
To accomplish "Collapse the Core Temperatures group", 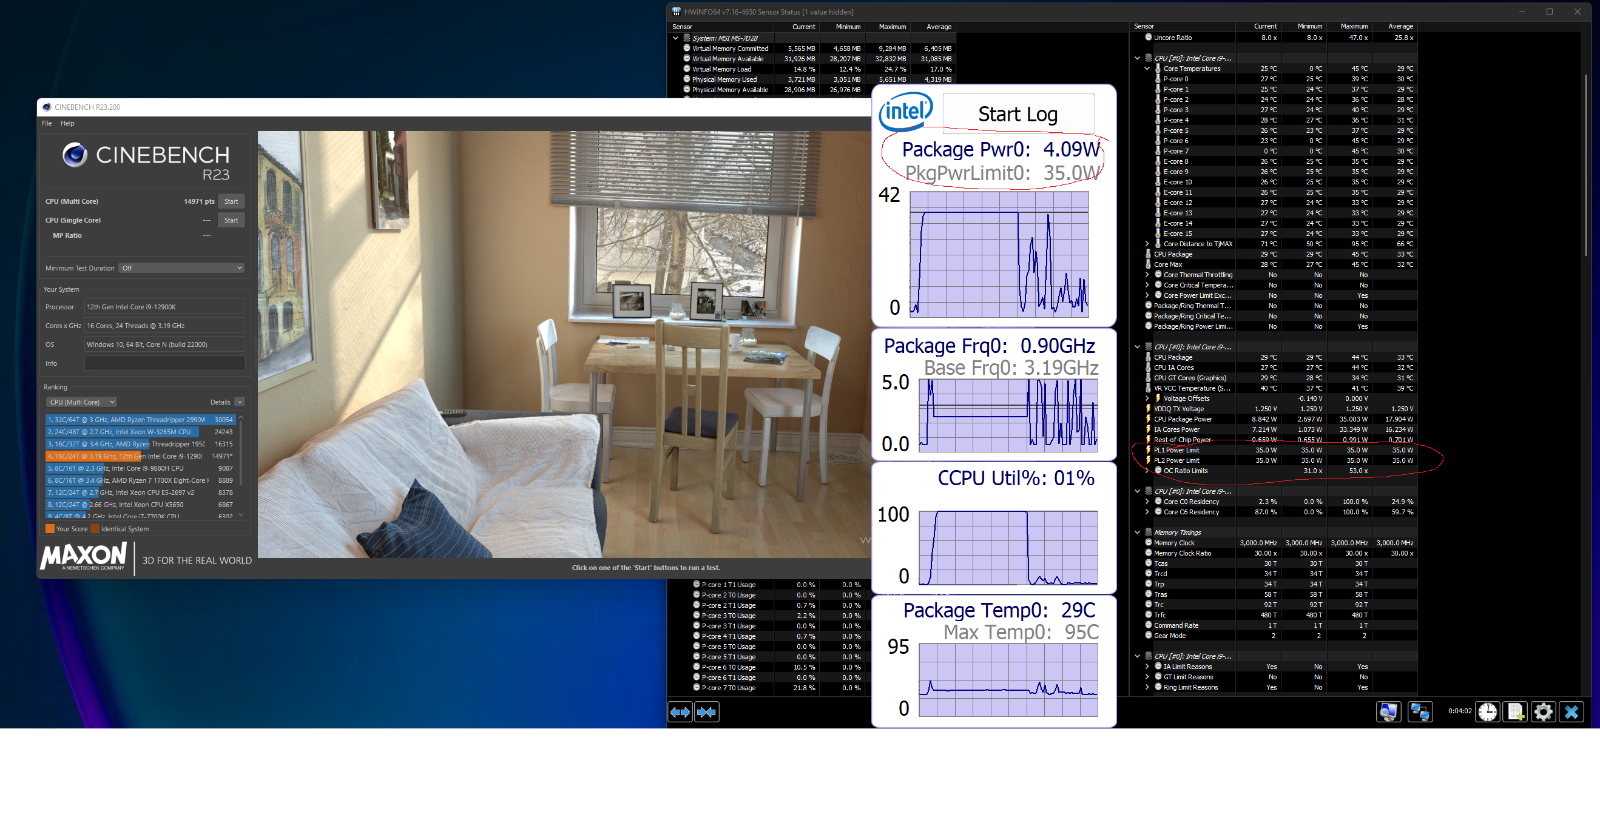I will click(x=1147, y=69).
